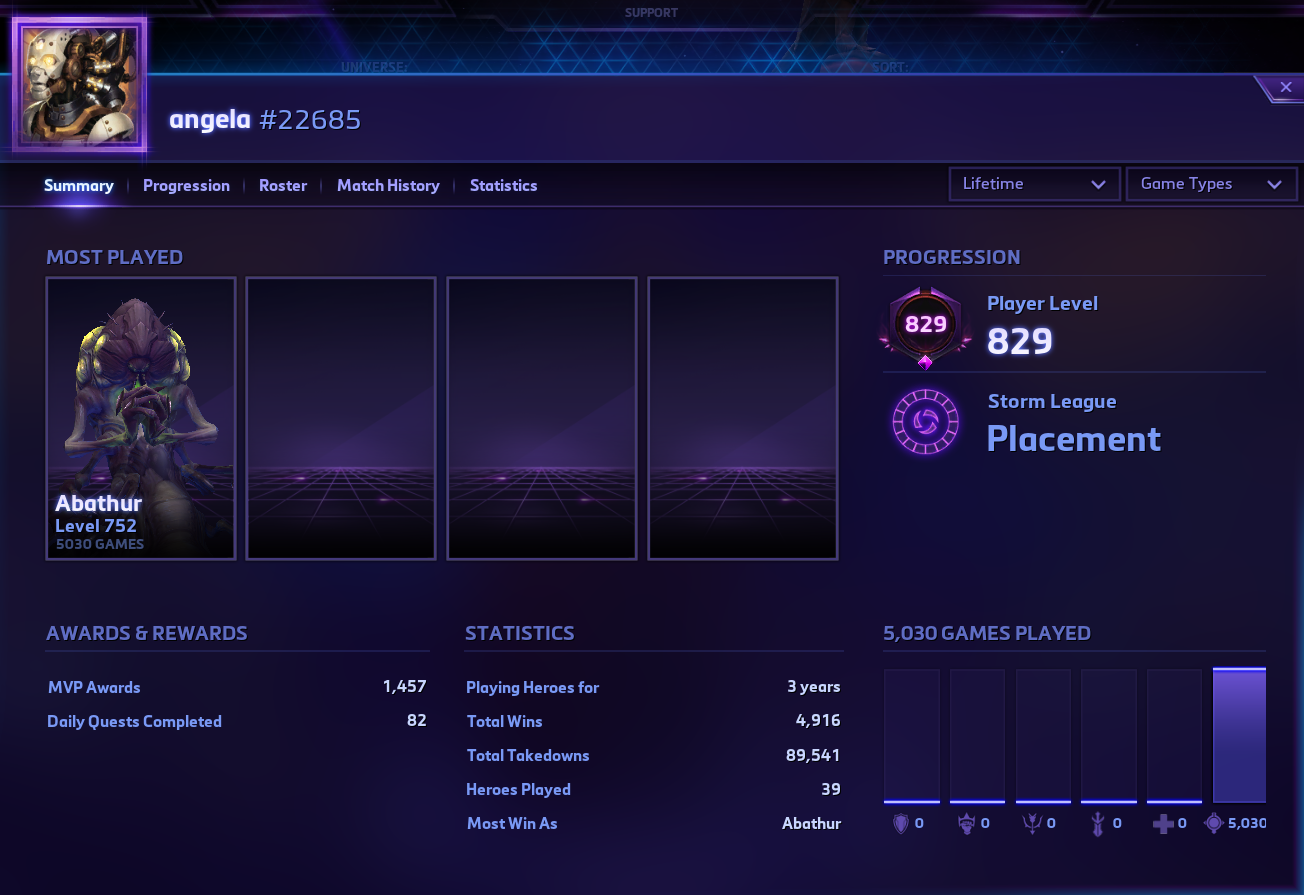The image size is (1304, 895).
Task: Open the Summary tab
Action: (x=78, y=185)
